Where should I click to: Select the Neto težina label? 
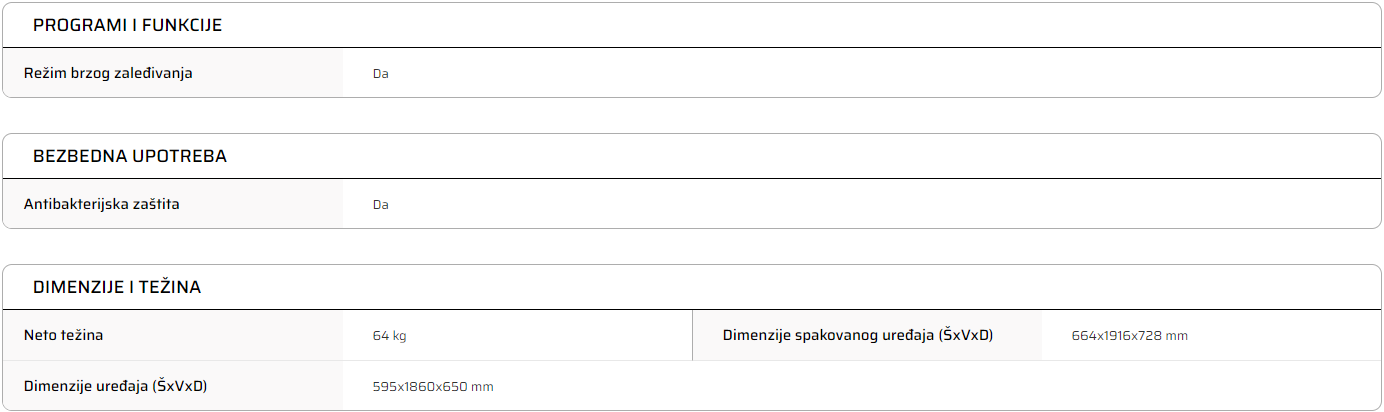63,335
